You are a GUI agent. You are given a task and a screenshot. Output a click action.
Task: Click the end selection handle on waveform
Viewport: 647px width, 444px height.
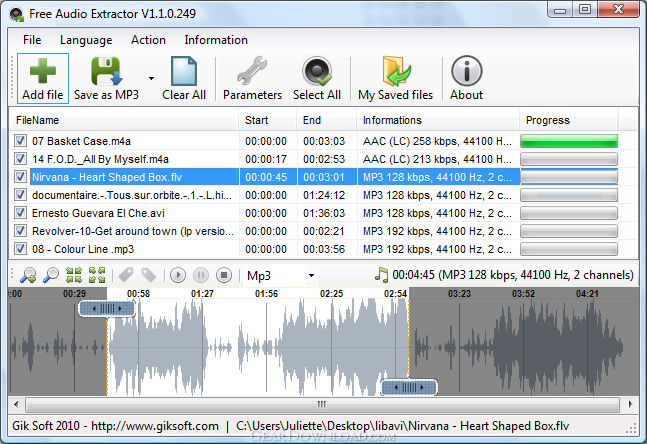click(x=409, y=387)
